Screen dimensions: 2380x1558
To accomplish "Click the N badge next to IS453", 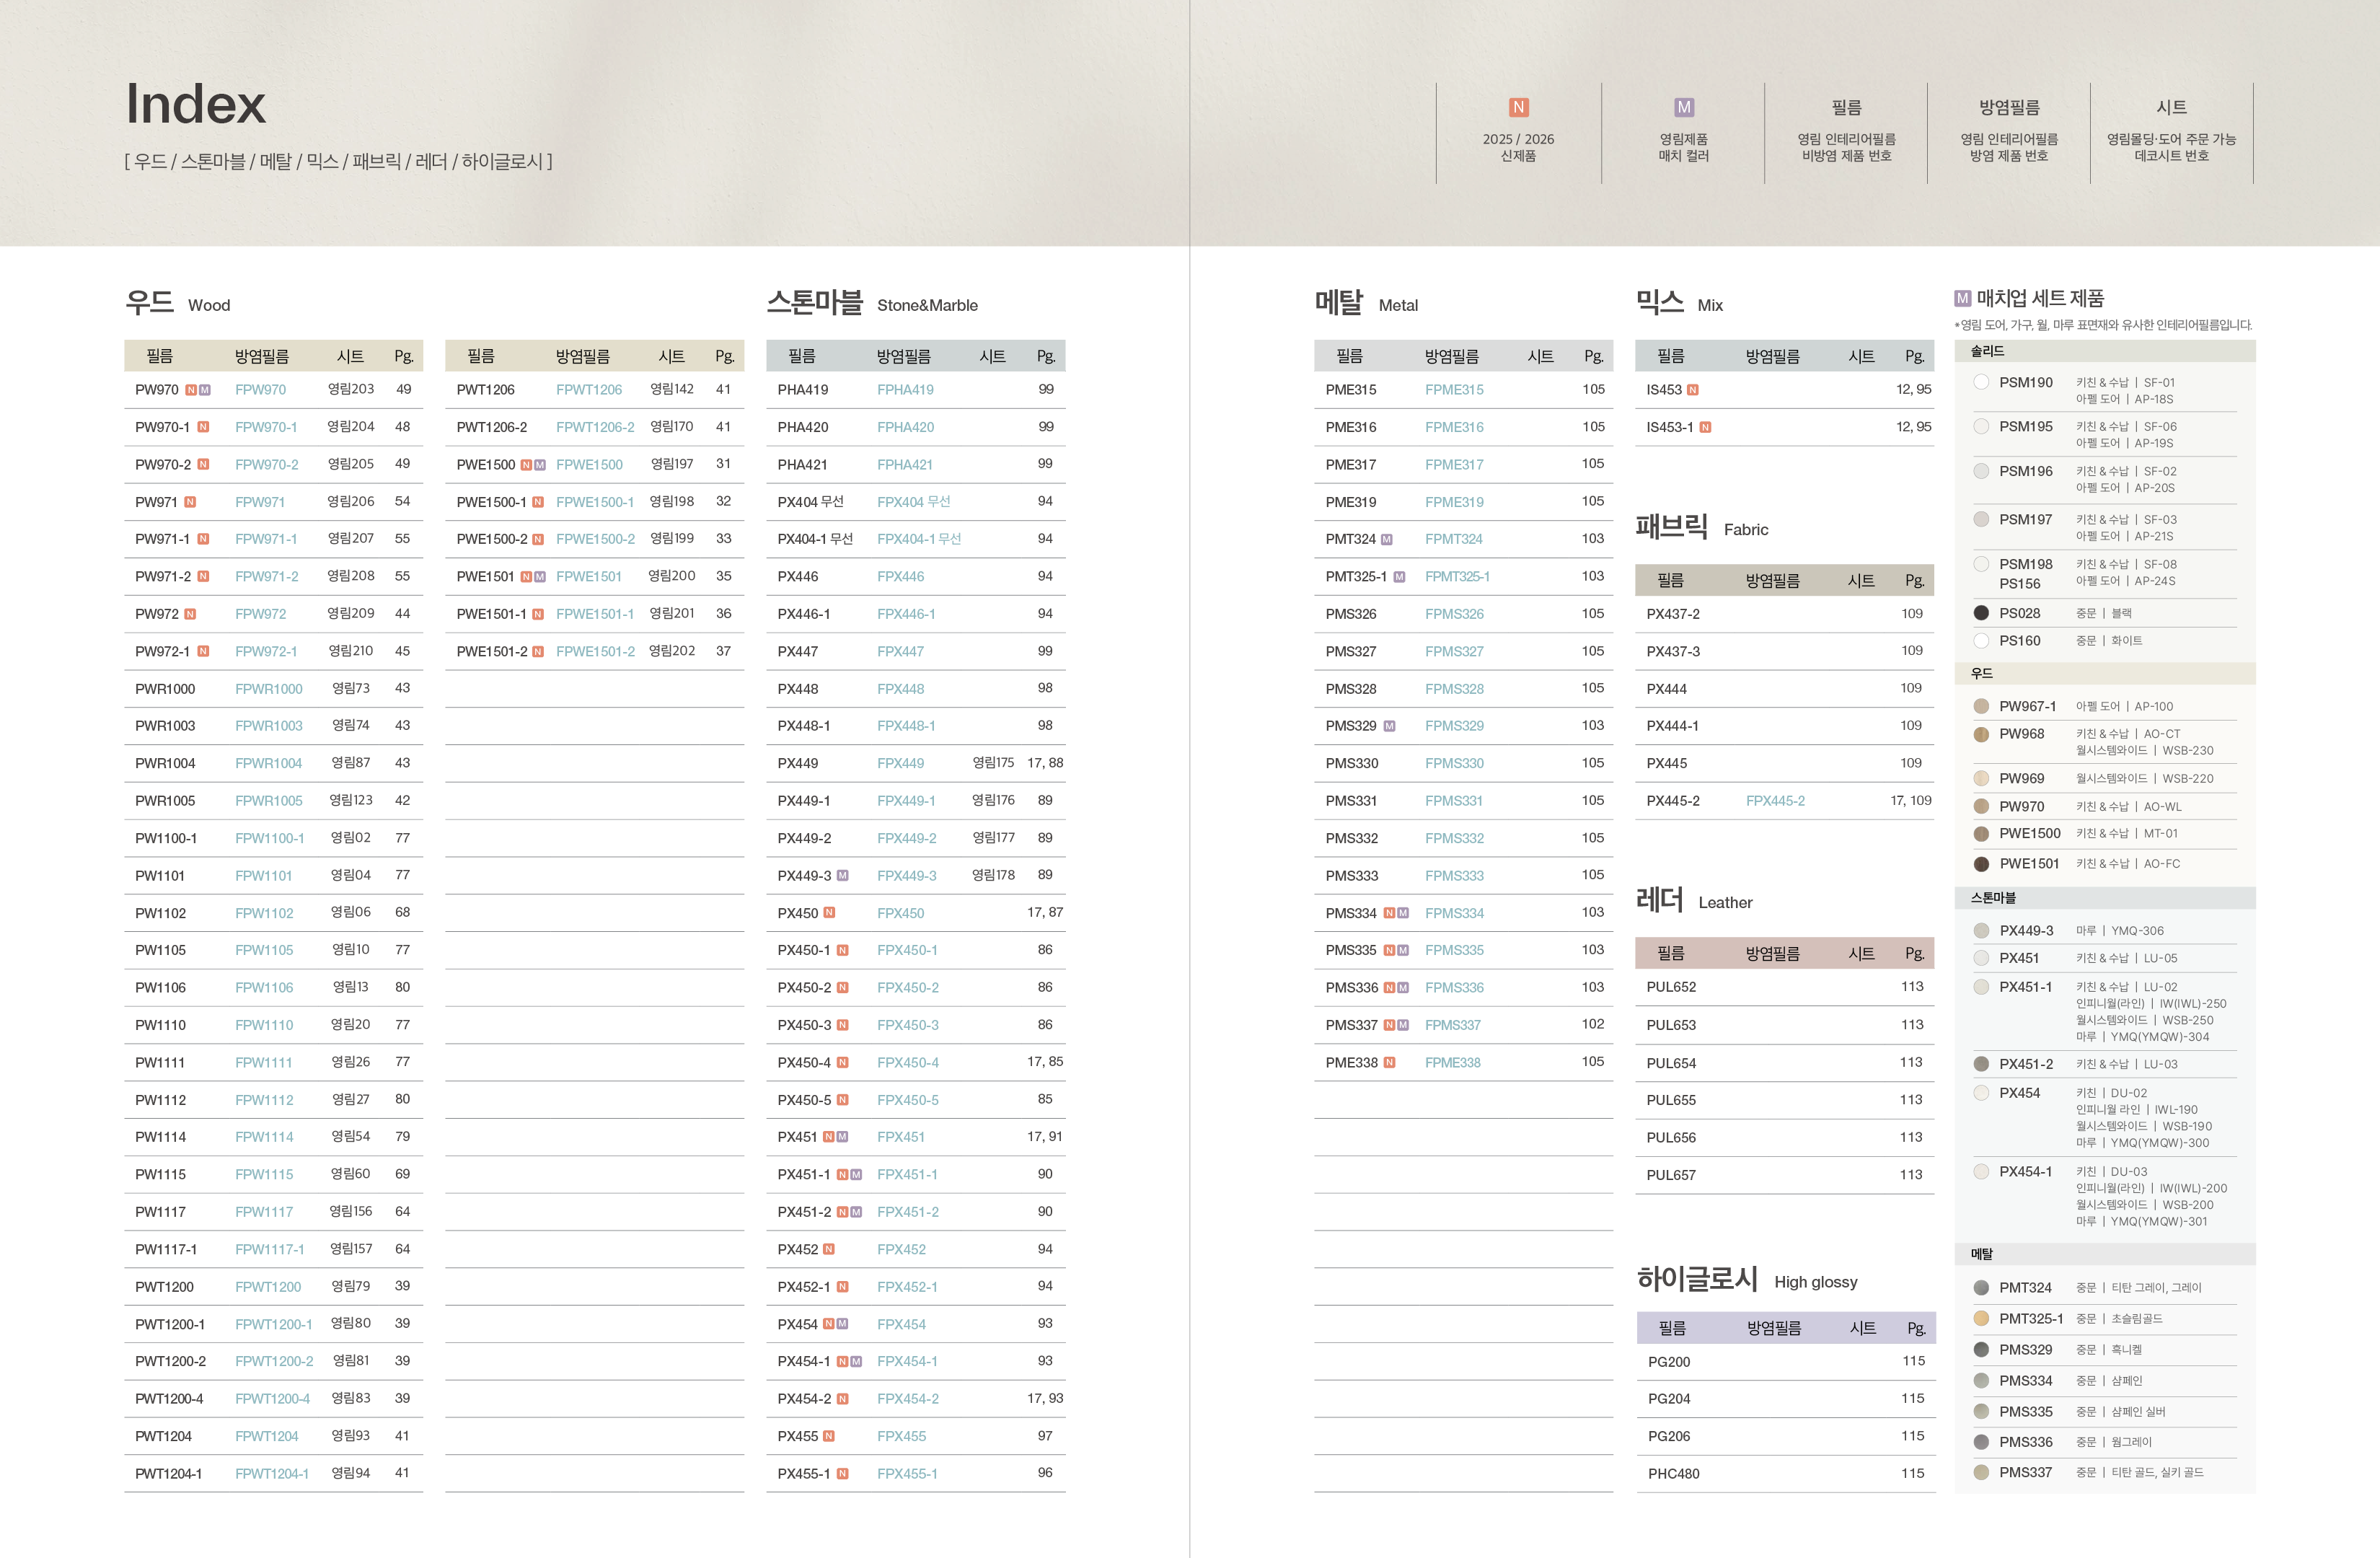I will coord(1692,390).
